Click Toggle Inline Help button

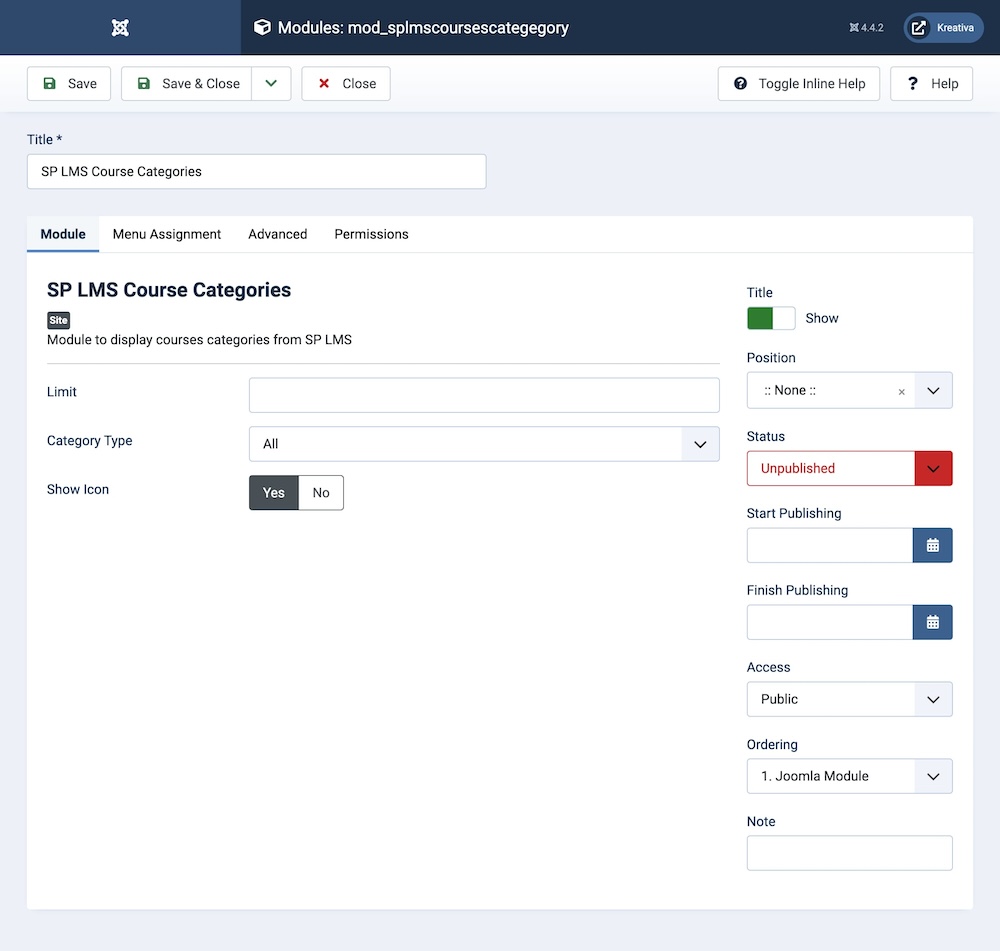point(798,84)
